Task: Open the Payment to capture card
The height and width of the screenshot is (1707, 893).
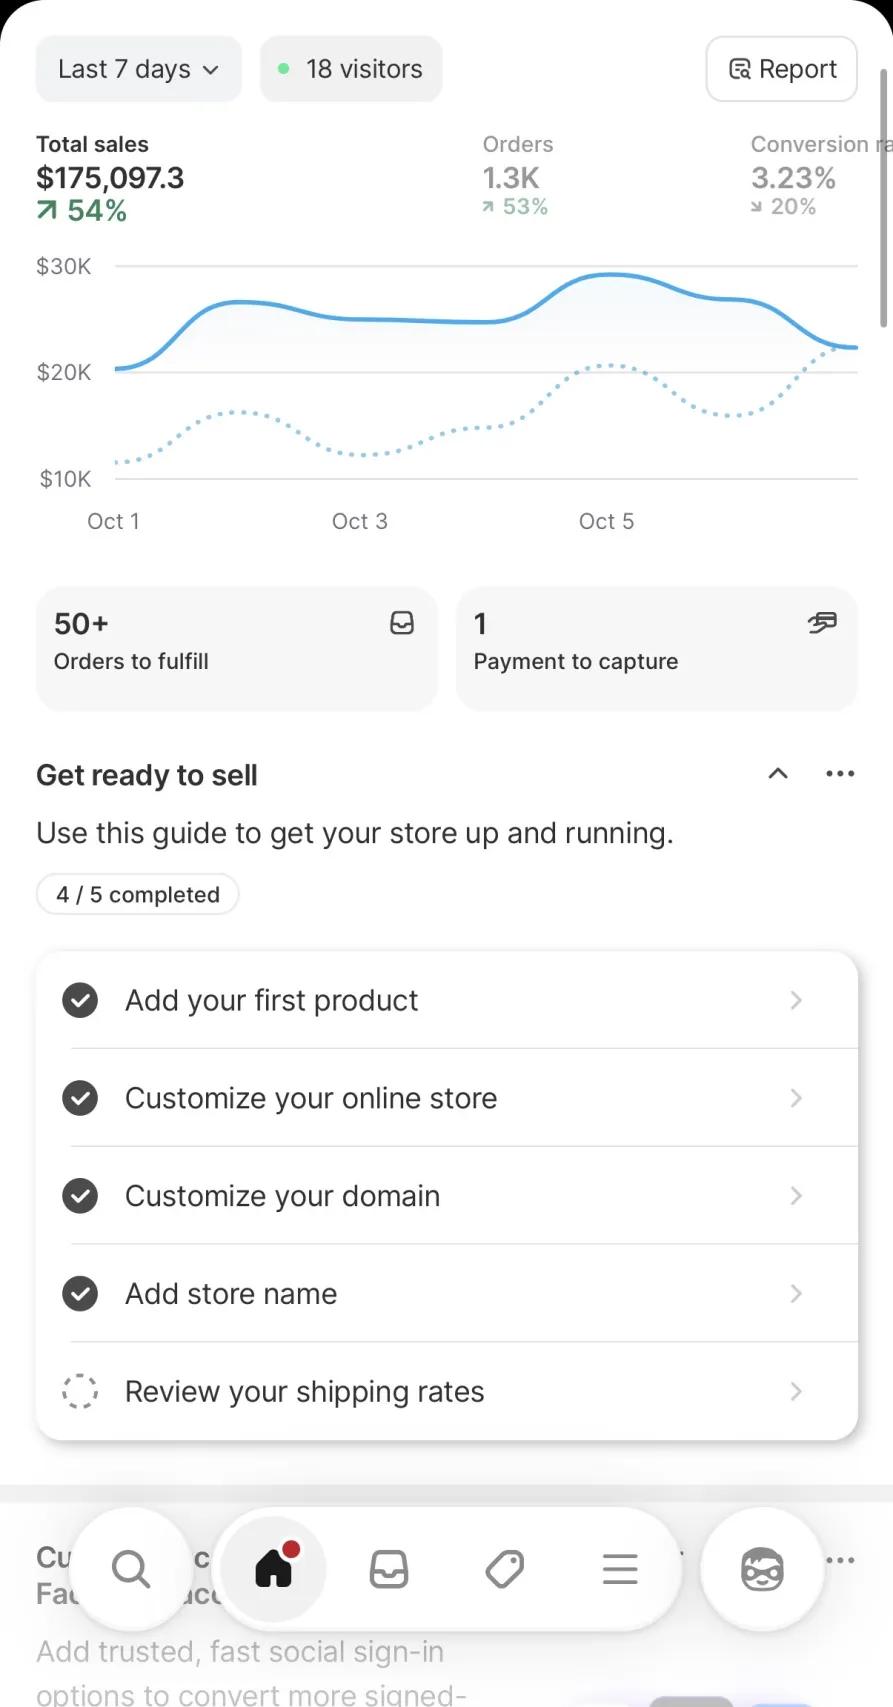Action: click(656, 648)
